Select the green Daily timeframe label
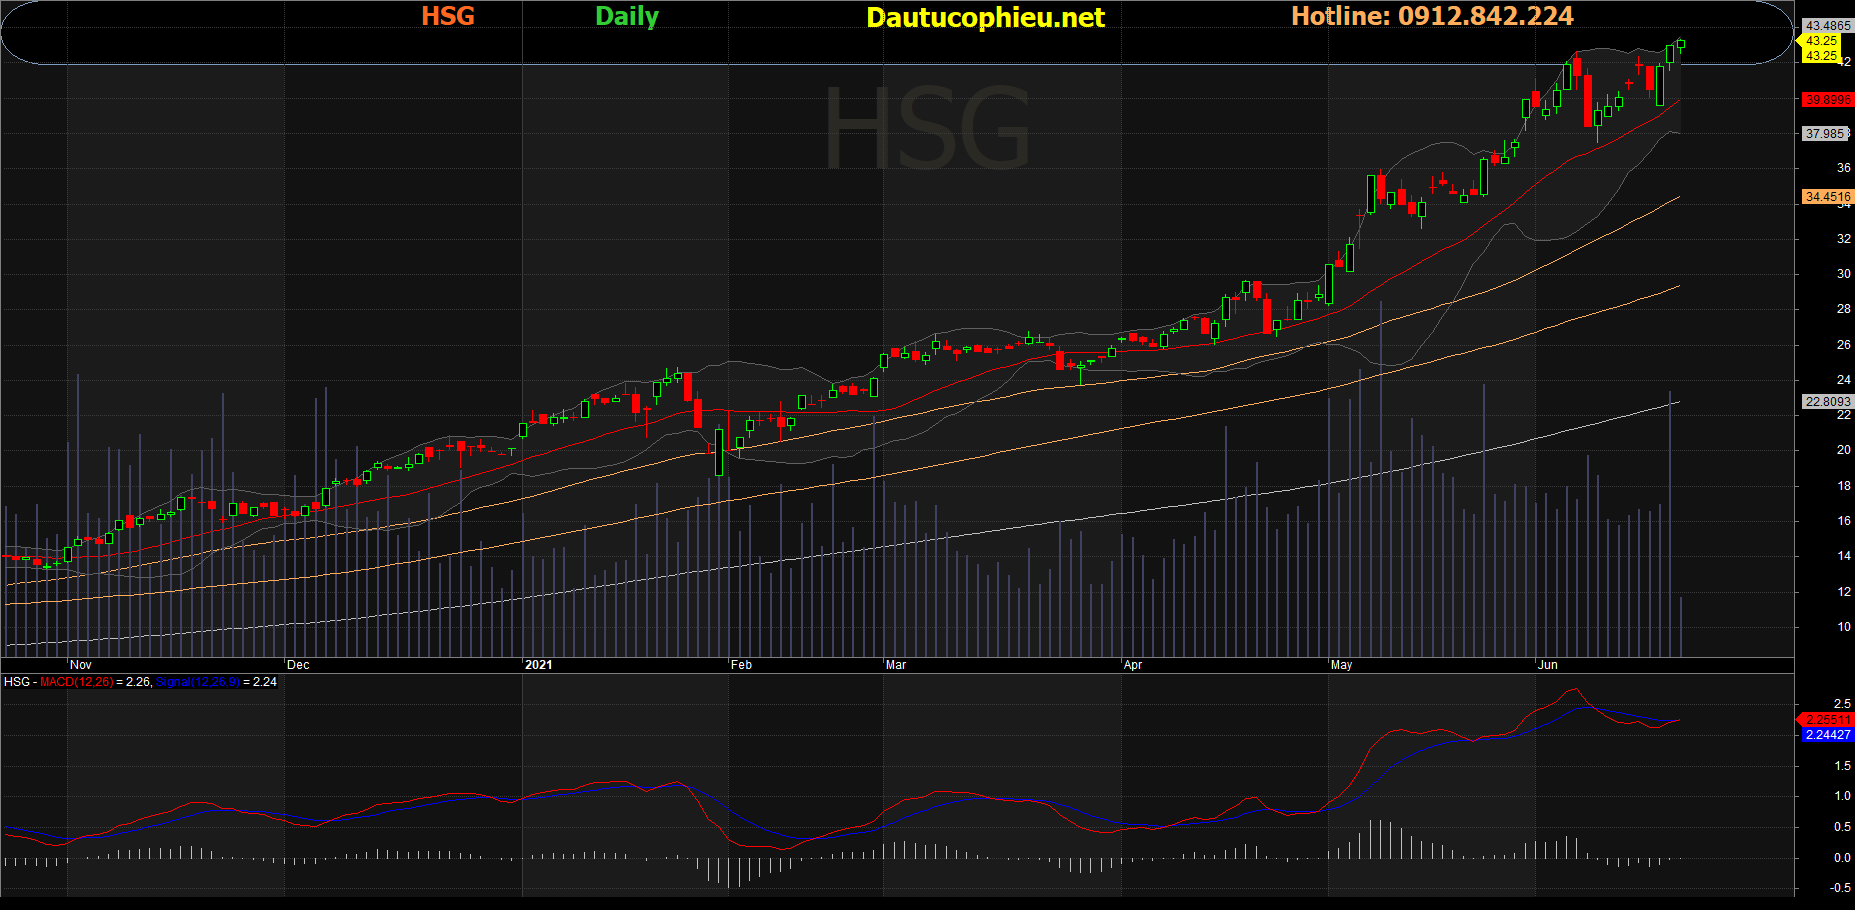The image size is (1855, 910). (x=627, y=17)
